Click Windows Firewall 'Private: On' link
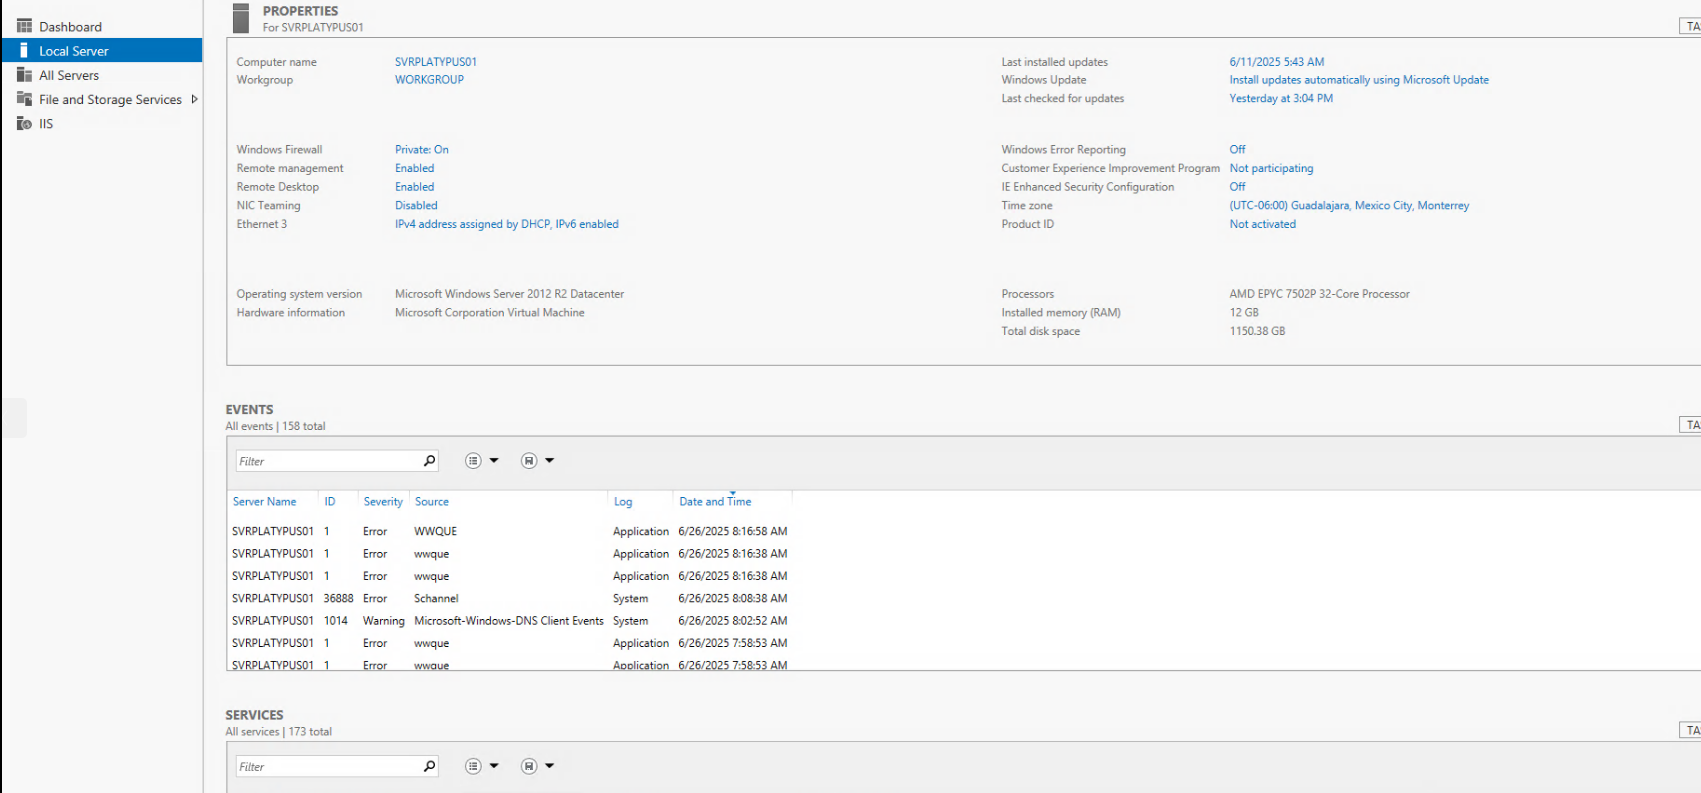Screen dimensions: 1701x793 [x=421, y=150]
